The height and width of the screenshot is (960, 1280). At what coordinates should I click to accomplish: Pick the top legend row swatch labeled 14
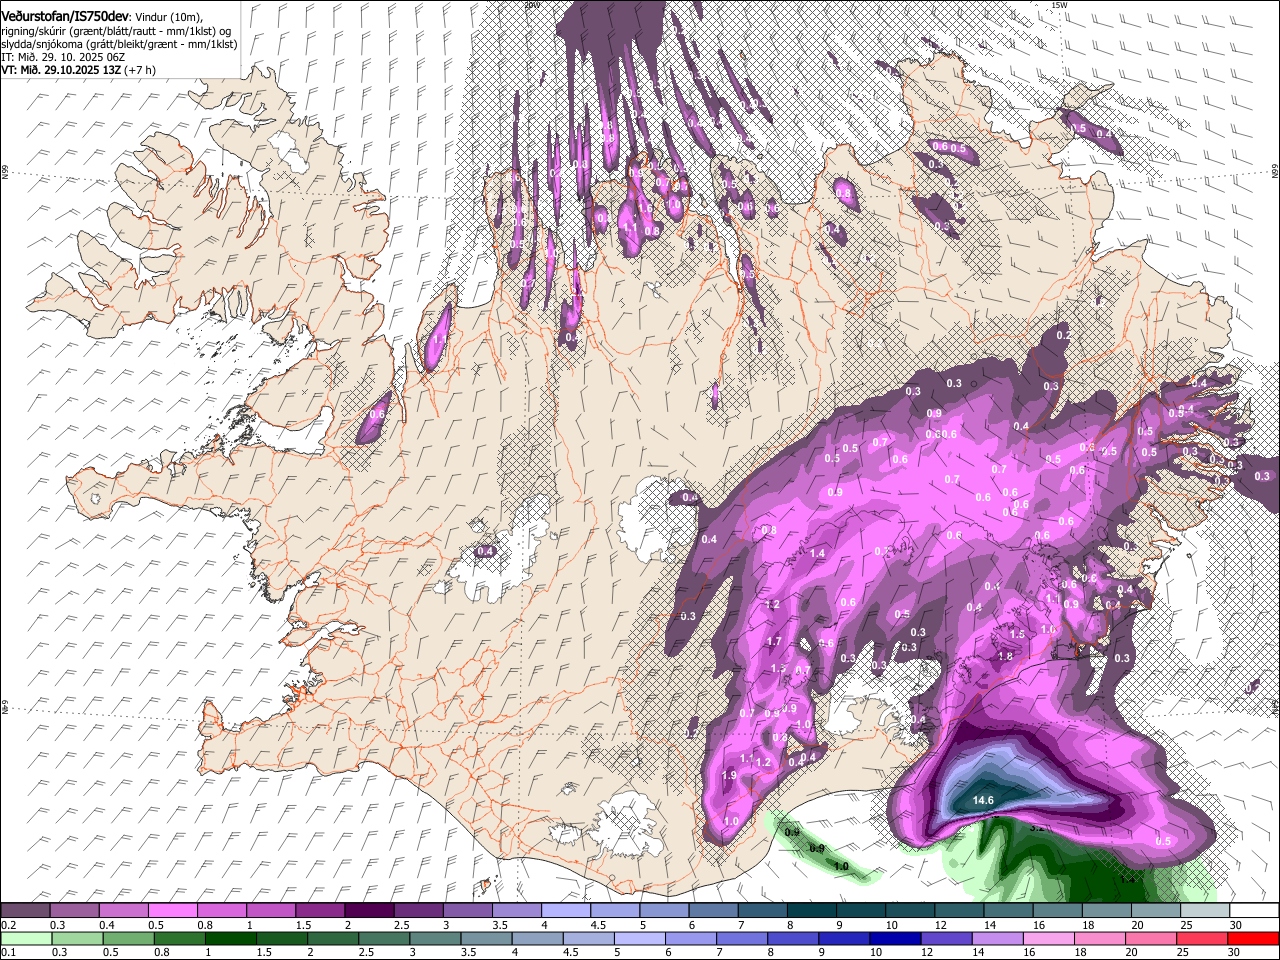1009,911
